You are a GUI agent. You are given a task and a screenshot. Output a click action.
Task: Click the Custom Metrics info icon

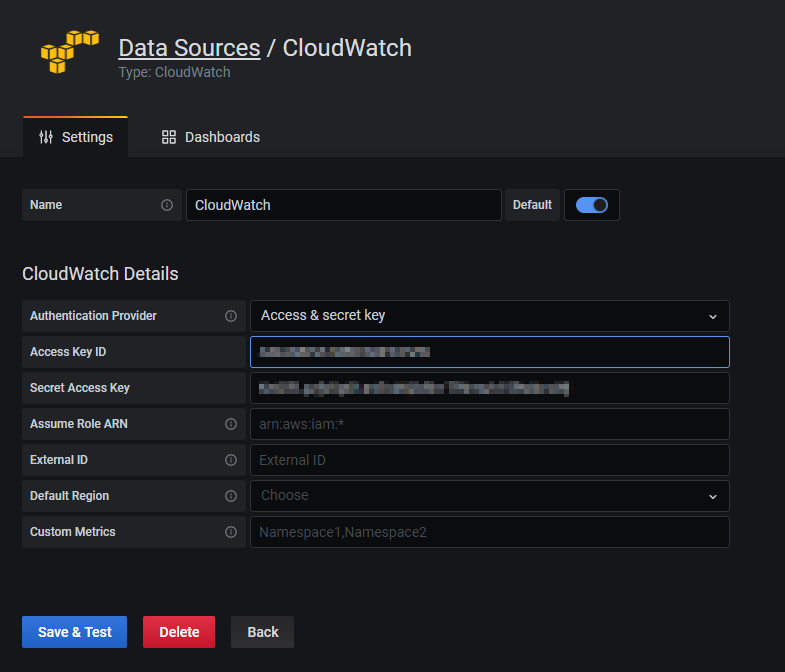tap(231, 532)
